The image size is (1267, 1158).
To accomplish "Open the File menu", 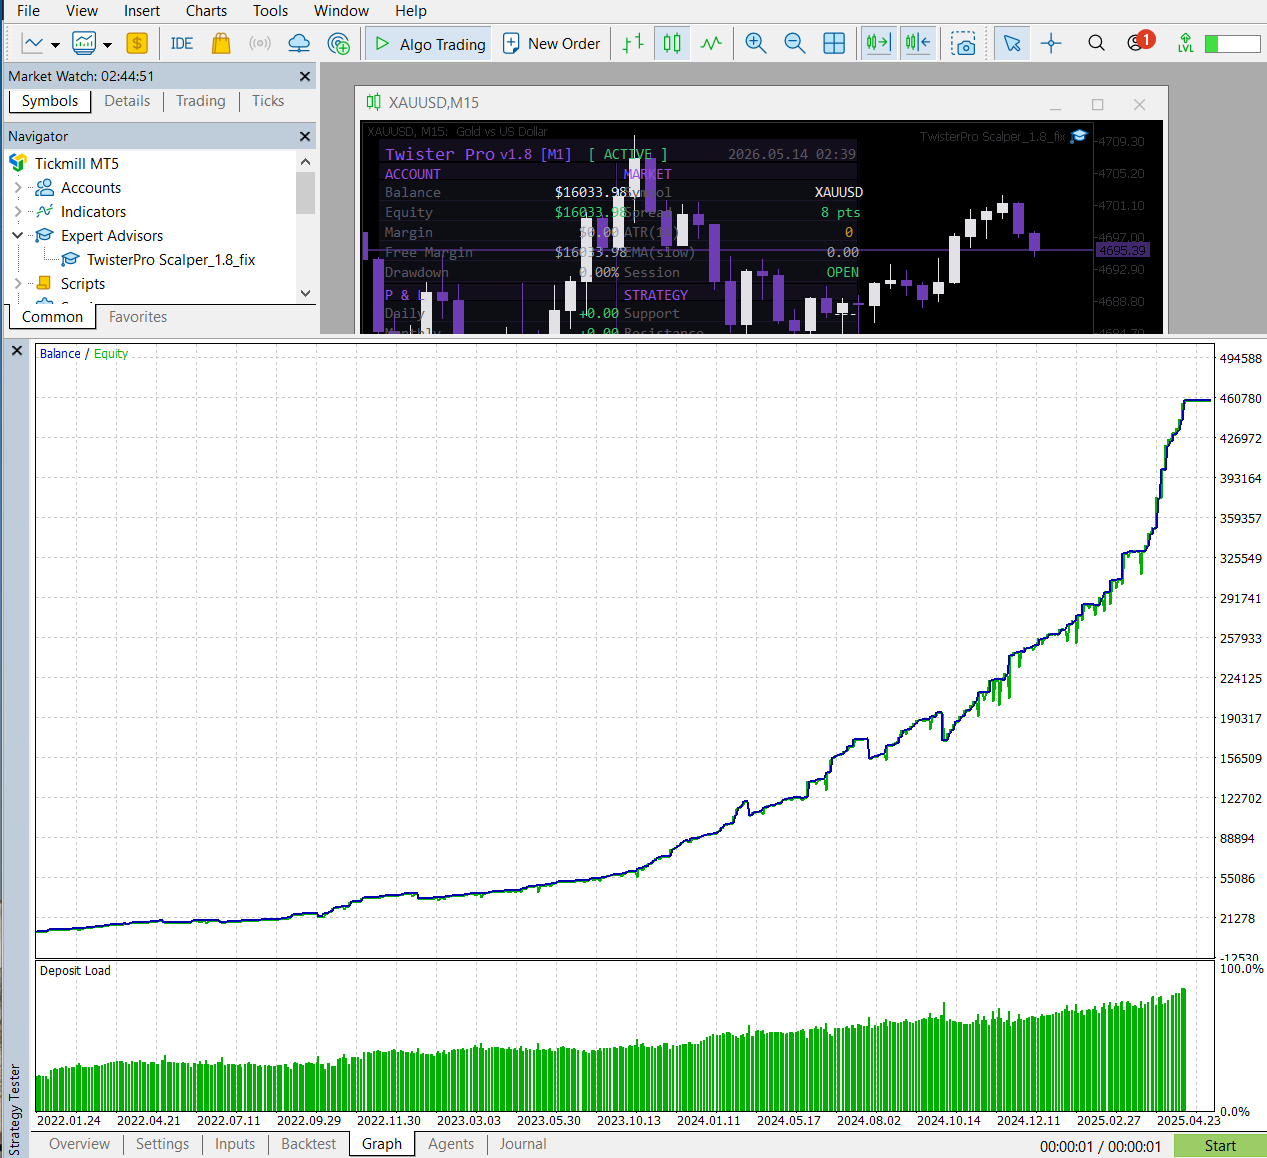I will (29, 11).
